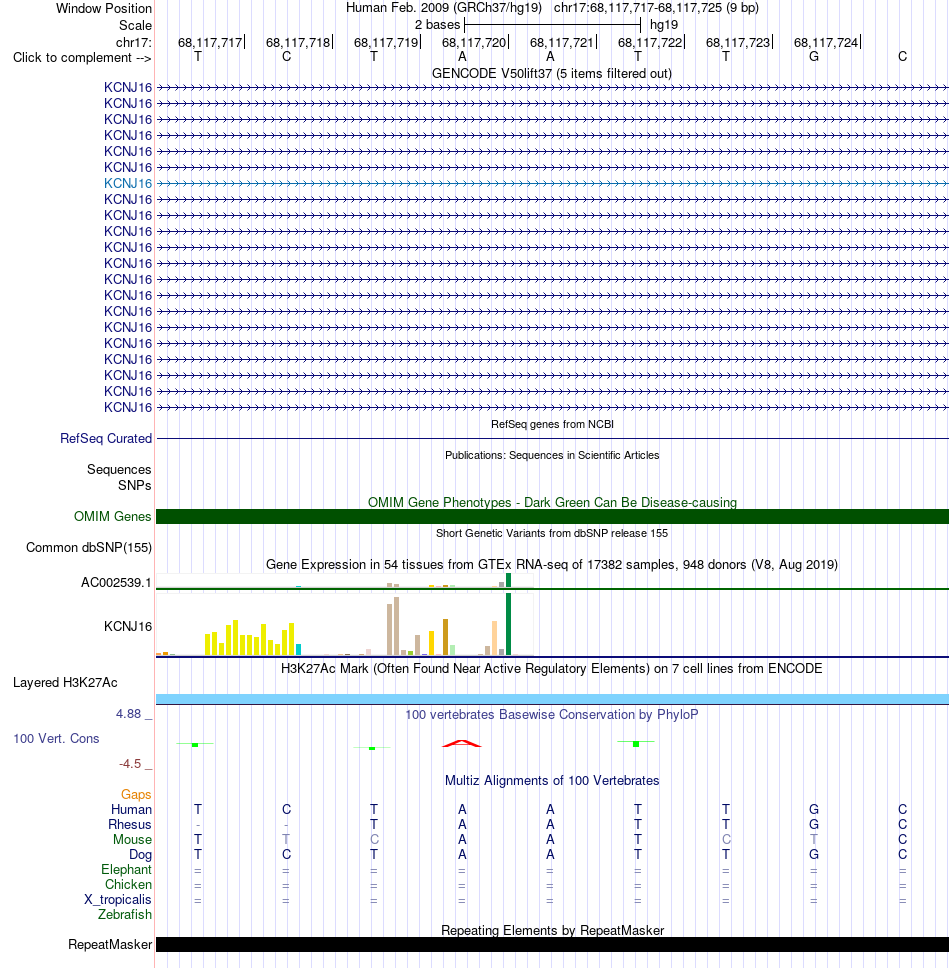This screenshot has height=968, width=950.
Task: Click the Dog alignment row label
Action: pyautogui.click(x=140, y=854)
